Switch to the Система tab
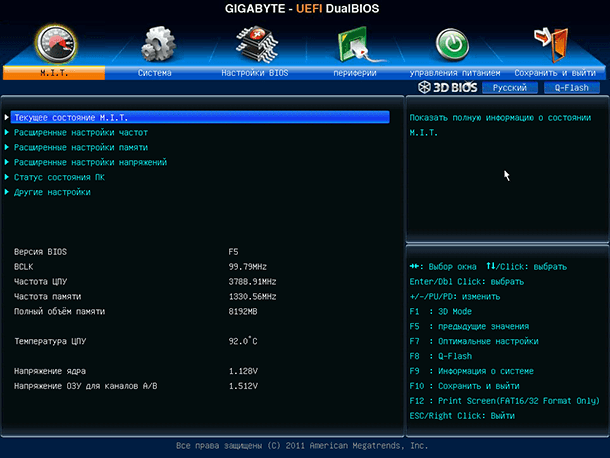 (154, 73)
